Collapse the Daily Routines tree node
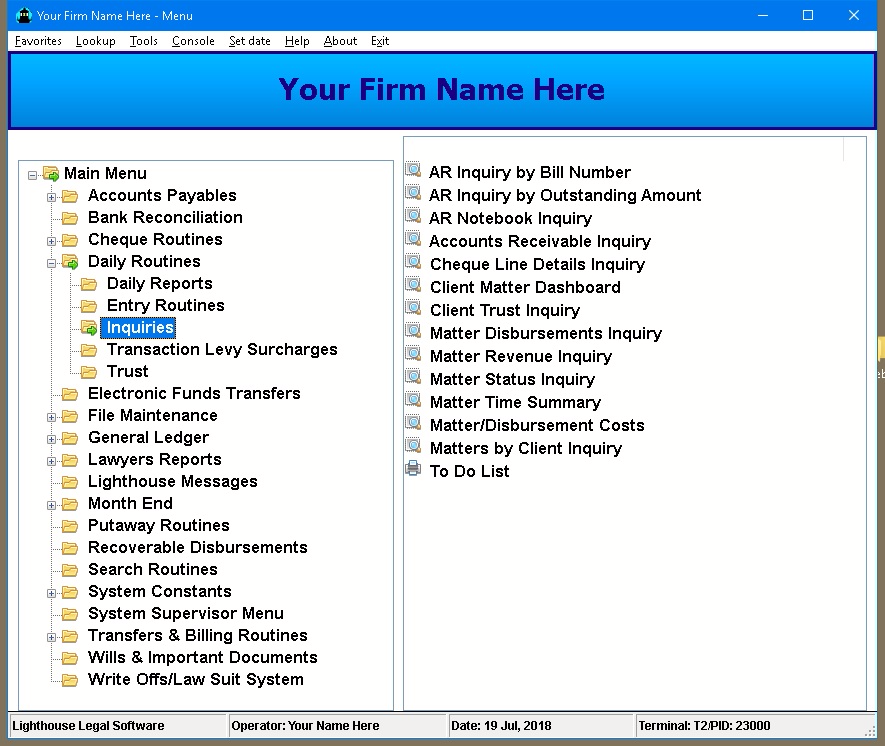885x746 pixels. click(x=52, y=262)
